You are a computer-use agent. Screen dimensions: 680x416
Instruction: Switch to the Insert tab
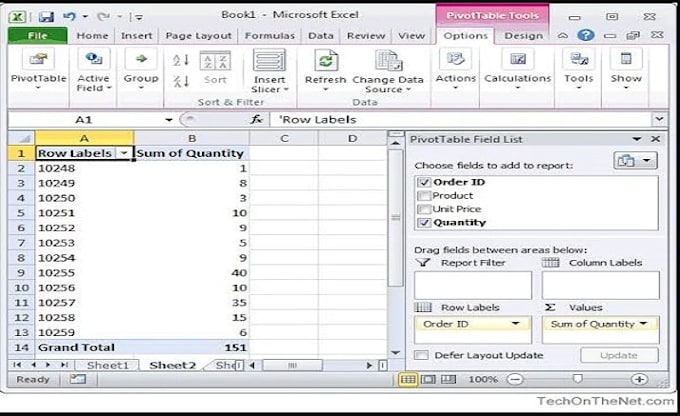137,36
